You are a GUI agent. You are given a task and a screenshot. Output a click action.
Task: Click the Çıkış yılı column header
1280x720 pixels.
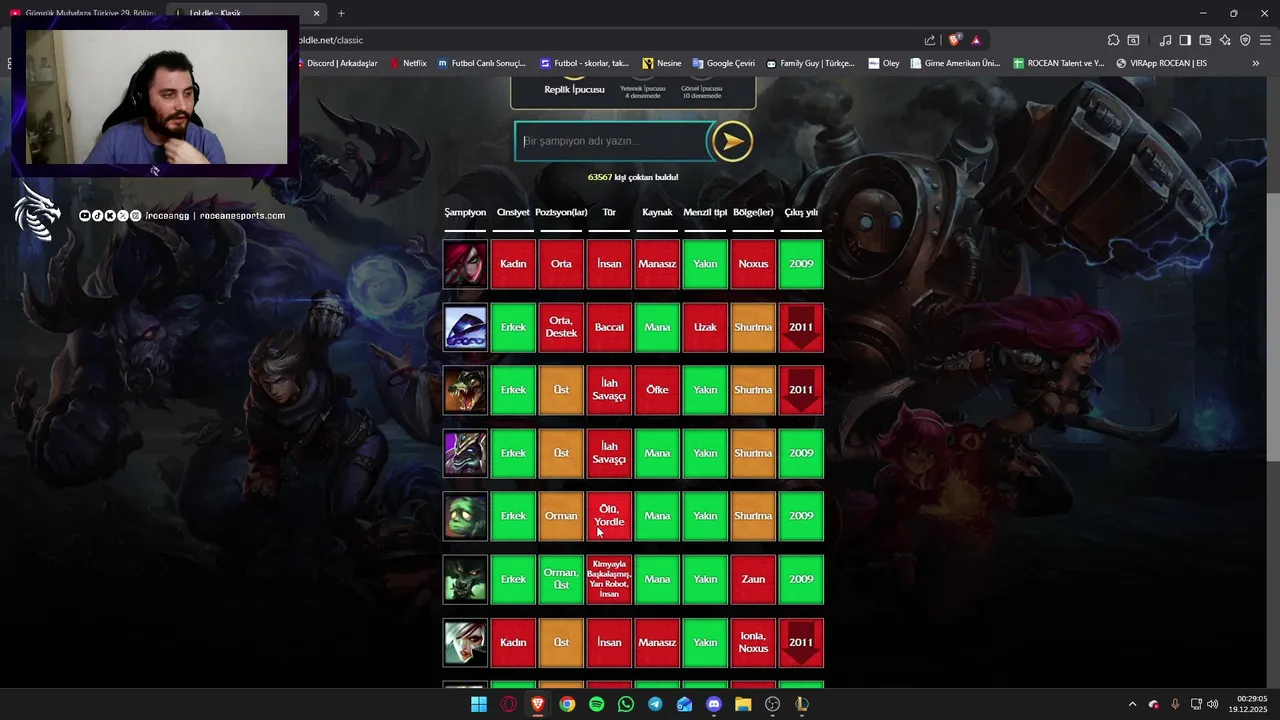pyautogui.click(x=801, y=212)
